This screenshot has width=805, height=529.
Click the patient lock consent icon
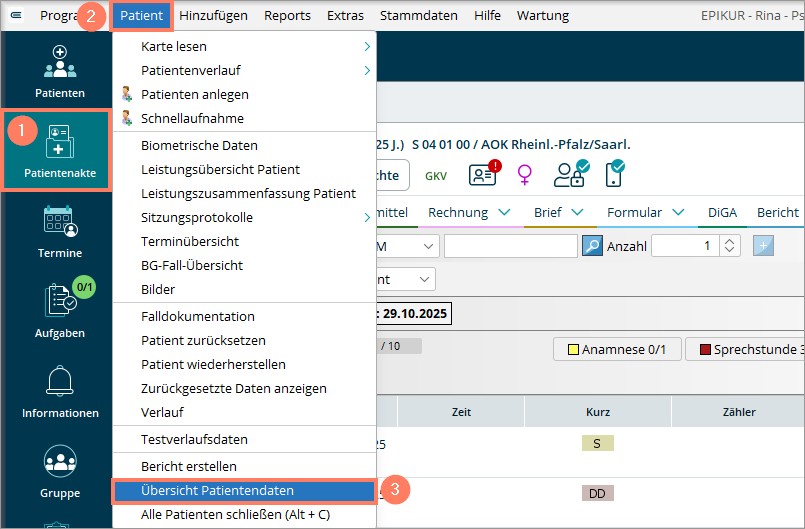[x=571, y=174]
